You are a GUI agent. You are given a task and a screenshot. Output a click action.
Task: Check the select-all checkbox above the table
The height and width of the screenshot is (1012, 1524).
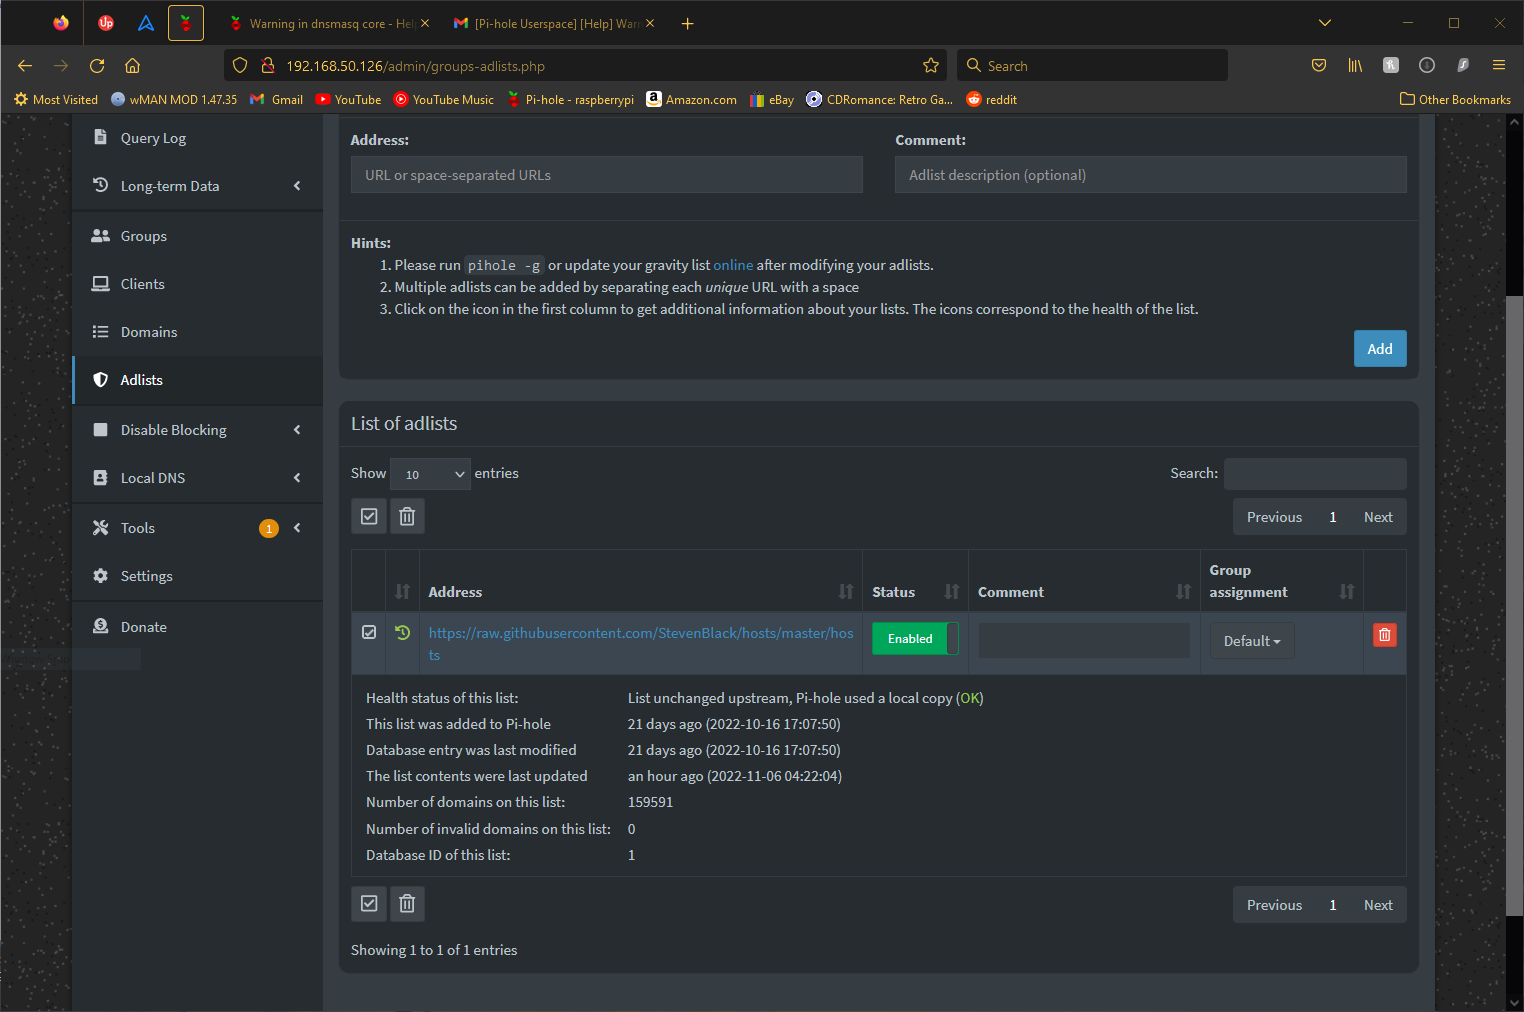tap(368, 516)
